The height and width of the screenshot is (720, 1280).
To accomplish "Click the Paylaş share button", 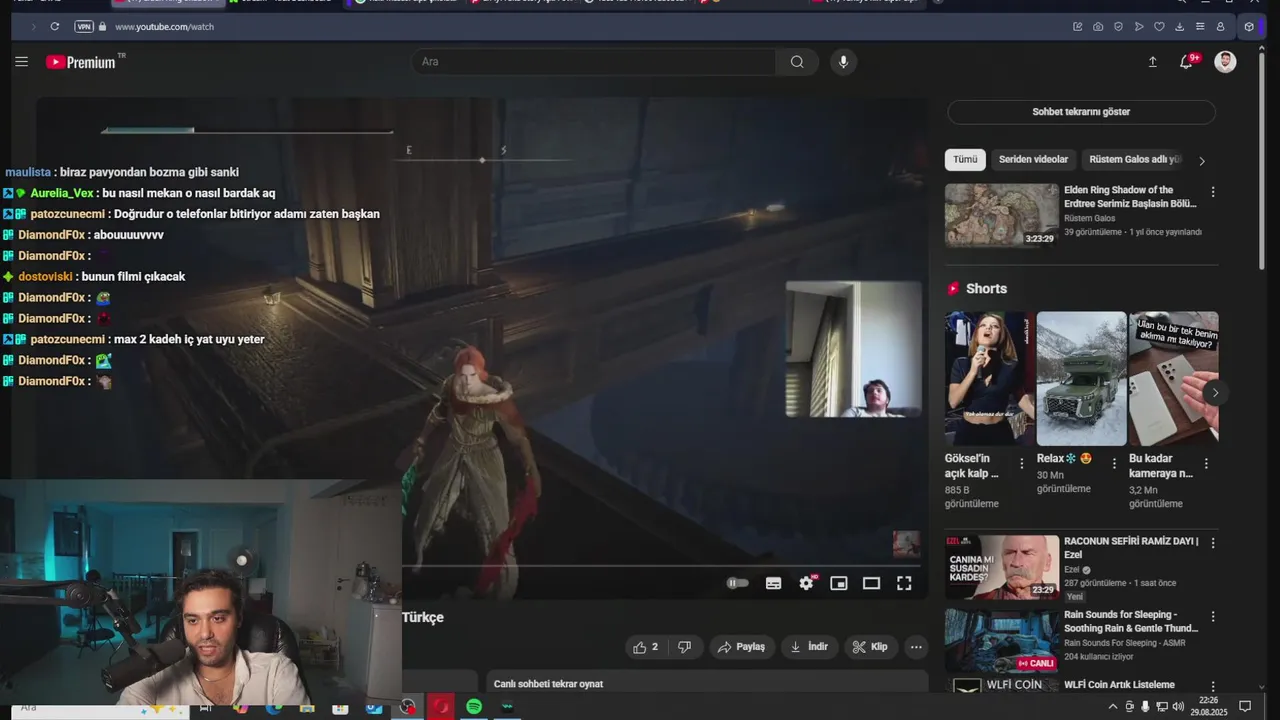I will (x=742, y=647).
